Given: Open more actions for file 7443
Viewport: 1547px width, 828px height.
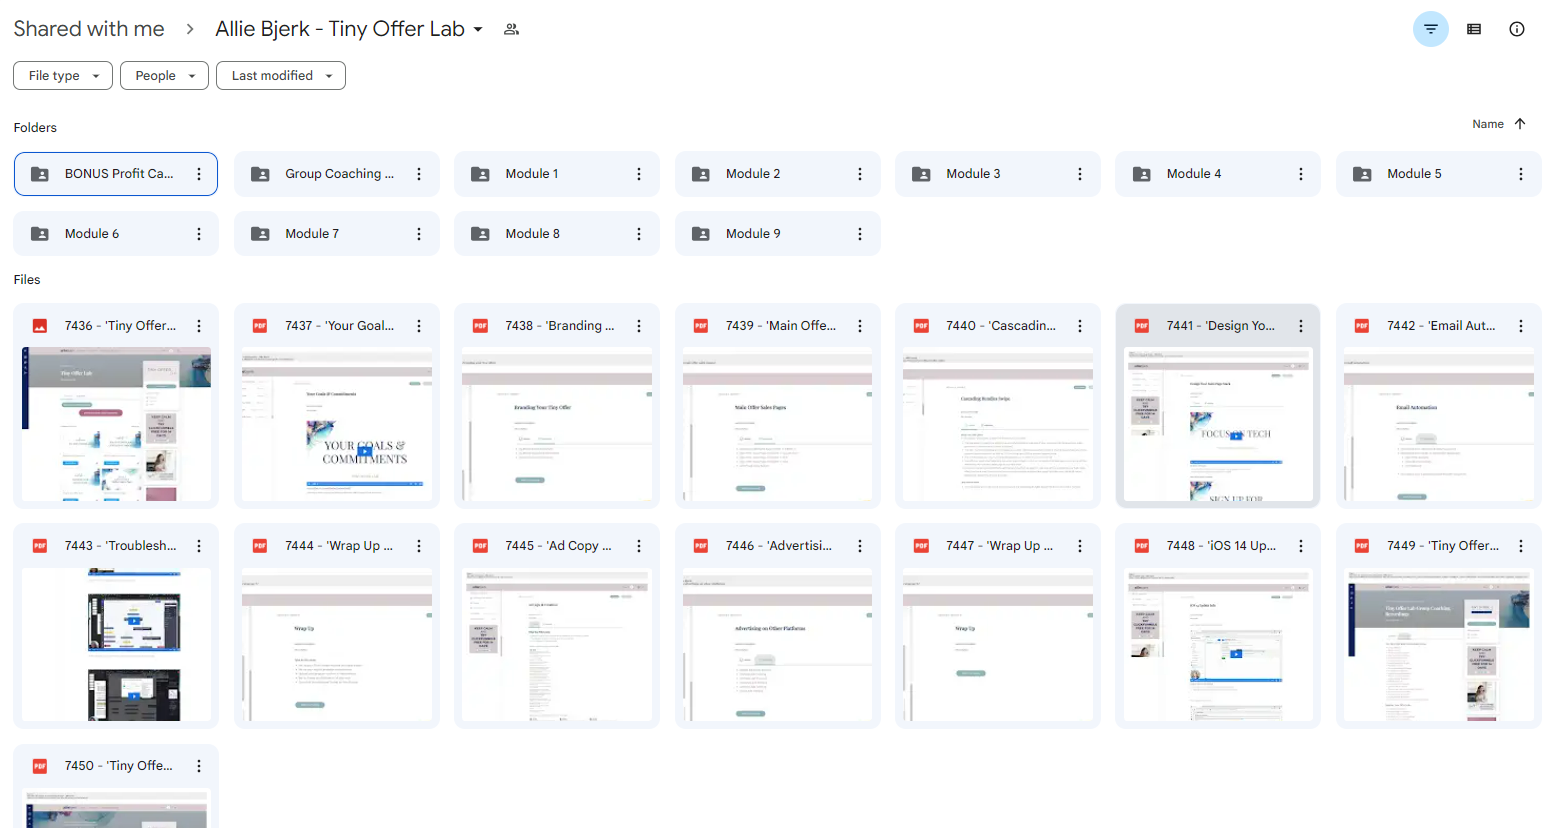Looking at the screenshot, I should click(x=199, y=546).
